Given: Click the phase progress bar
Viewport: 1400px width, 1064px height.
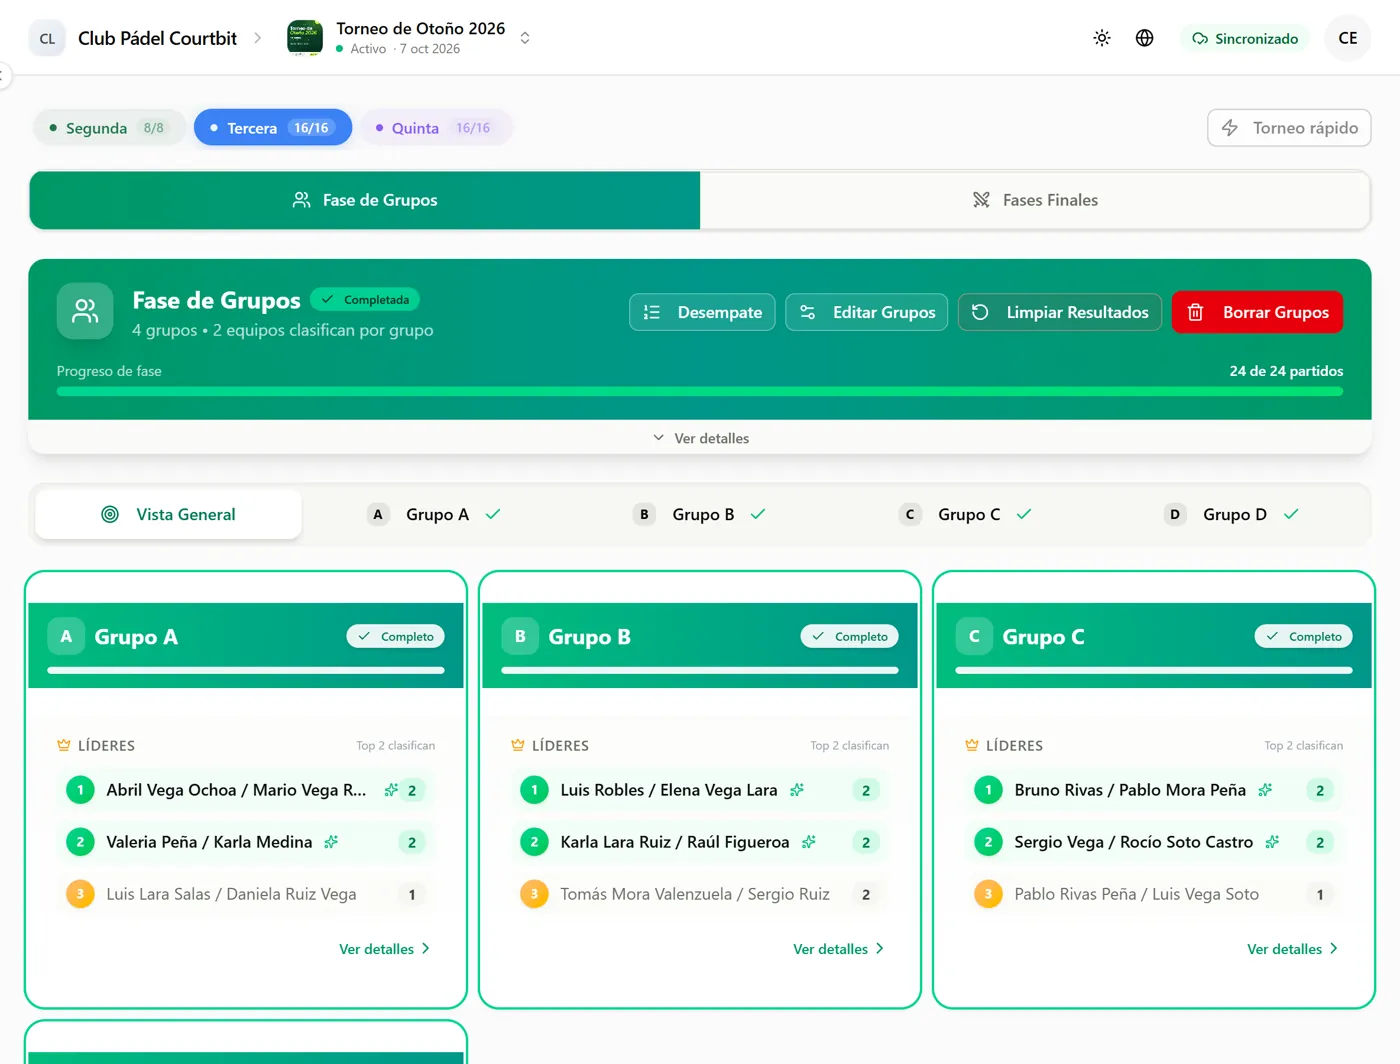Looking at the screenshot, I should point(700,392).
